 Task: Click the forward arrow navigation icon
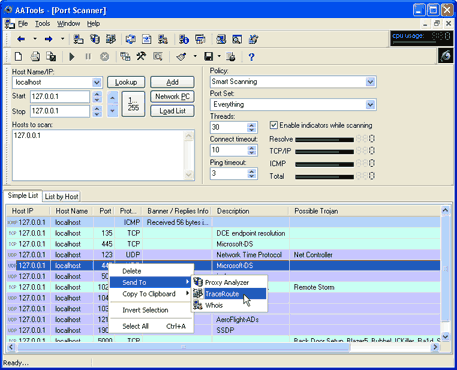coord(49,39)
